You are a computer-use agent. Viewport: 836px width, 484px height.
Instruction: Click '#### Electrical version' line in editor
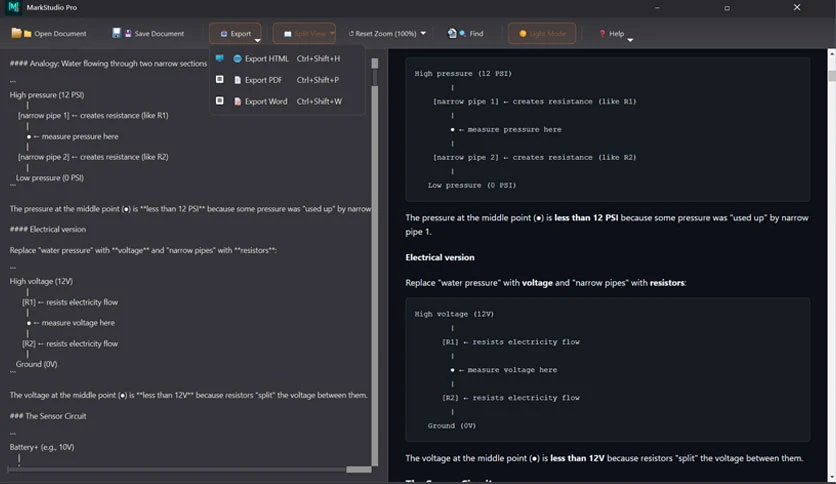[x=47, y=229]
